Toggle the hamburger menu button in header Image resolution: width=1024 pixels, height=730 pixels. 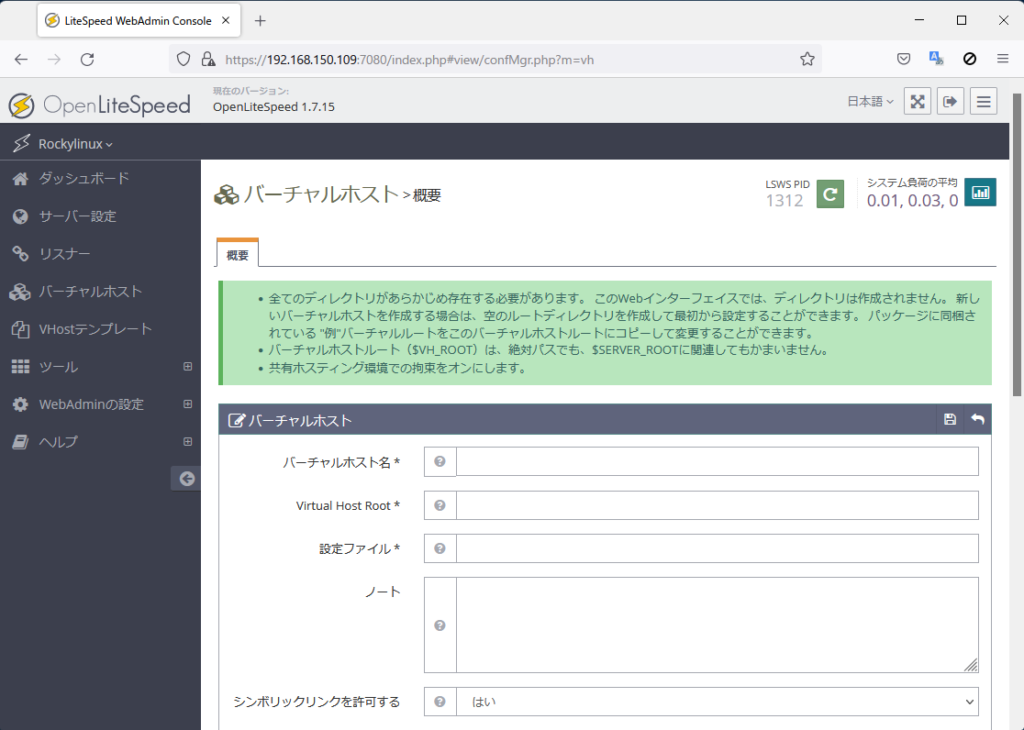click(x=983, y=101)
